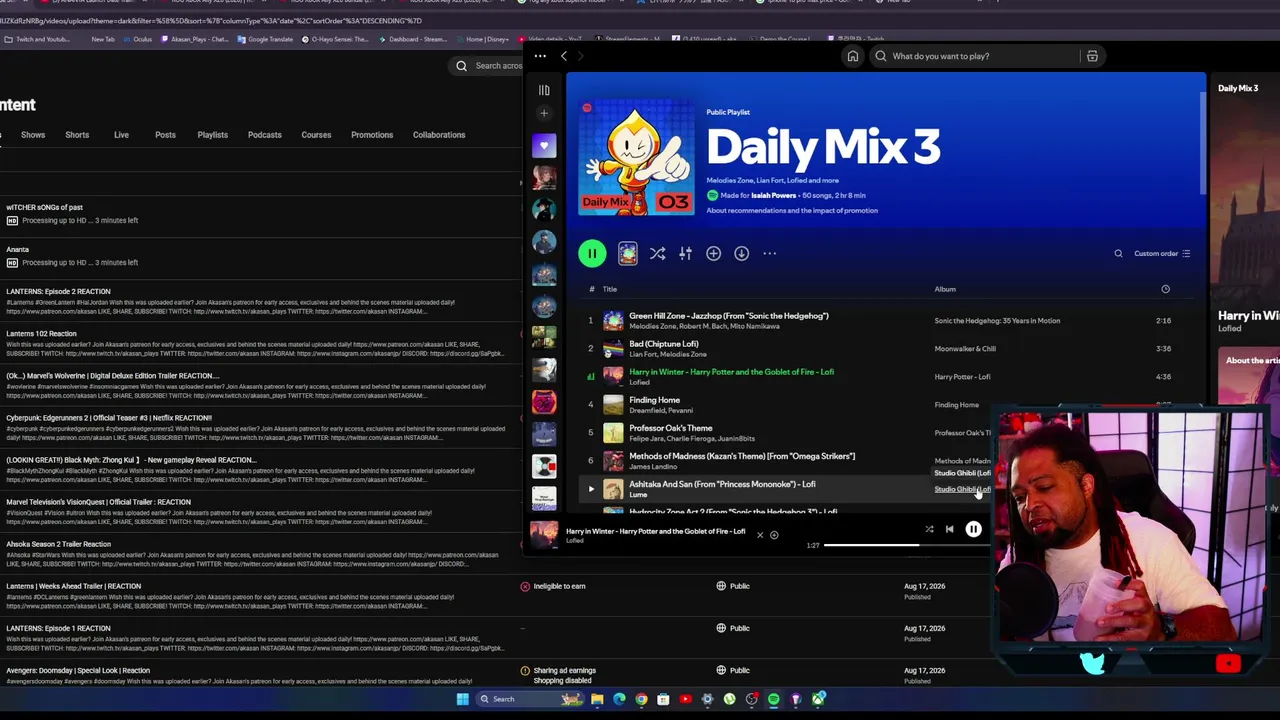Screen dimensions: 1280x720
Task: Pause playback in the bottom player bar
Action: [x=973, y=529]
